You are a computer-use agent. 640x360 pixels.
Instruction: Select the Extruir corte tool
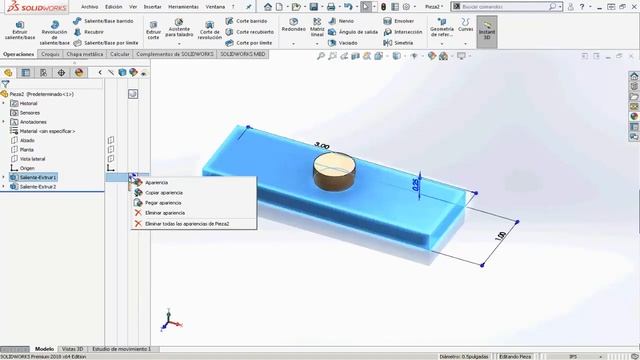tap(153, 31)
